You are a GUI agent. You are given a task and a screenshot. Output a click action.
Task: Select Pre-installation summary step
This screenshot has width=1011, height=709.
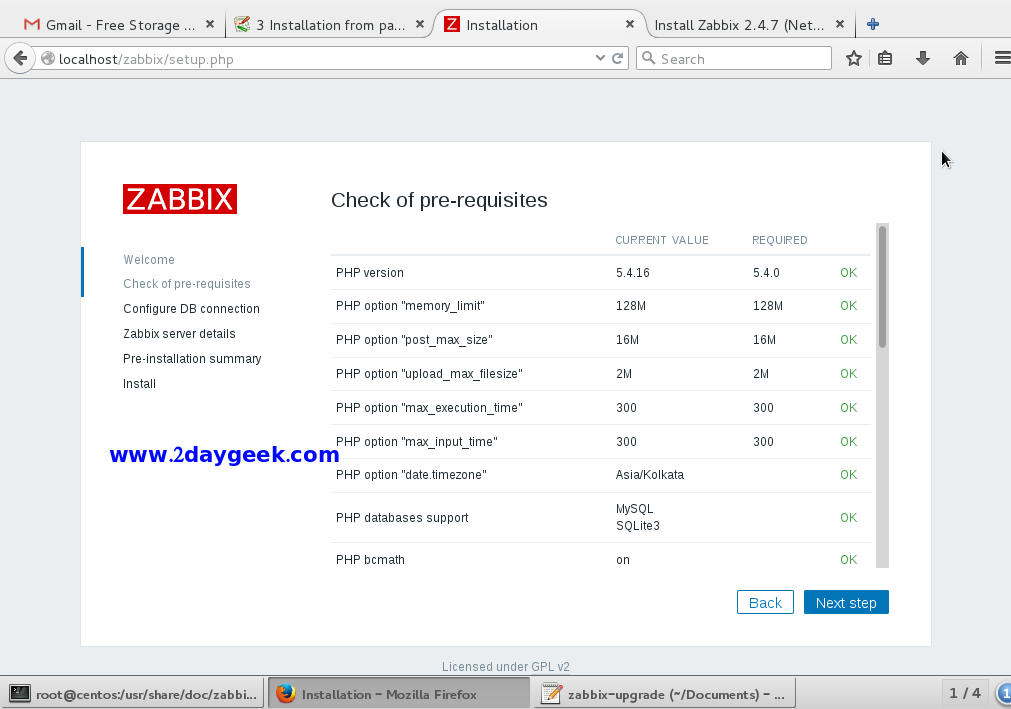192,358
